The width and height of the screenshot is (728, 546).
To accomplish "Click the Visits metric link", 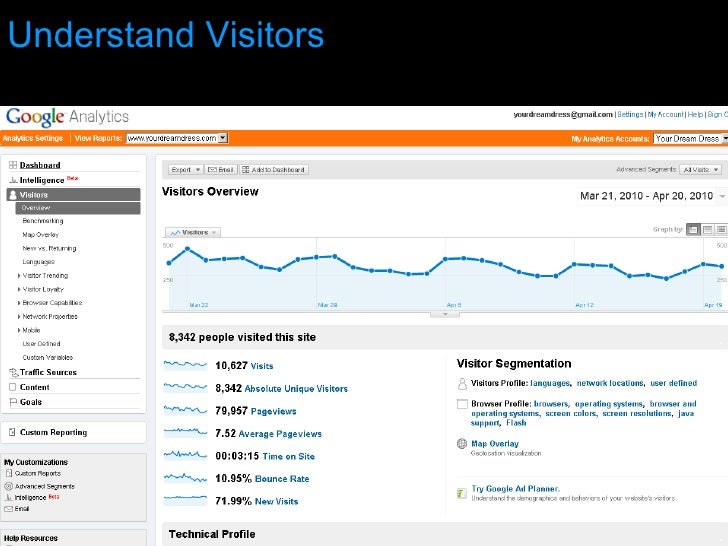I will point(262,366).
